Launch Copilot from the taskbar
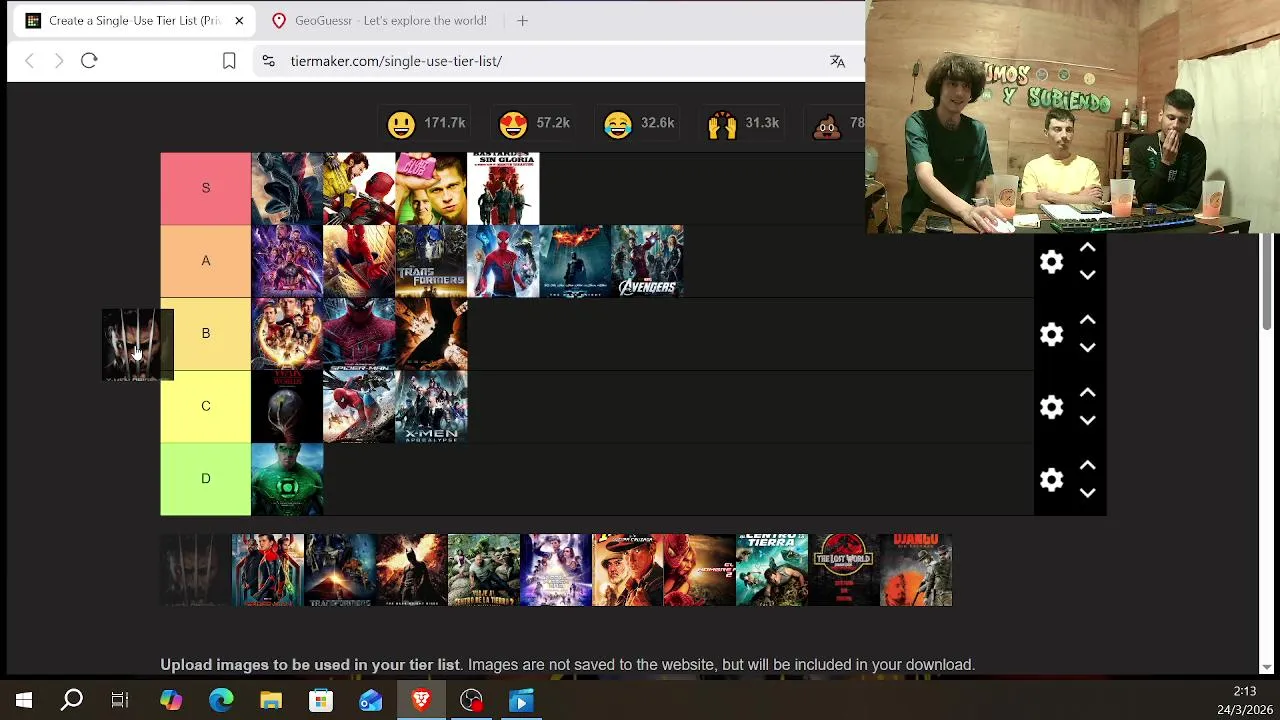The width and height of the screenshot is (1280, 720). click(171, 701)
